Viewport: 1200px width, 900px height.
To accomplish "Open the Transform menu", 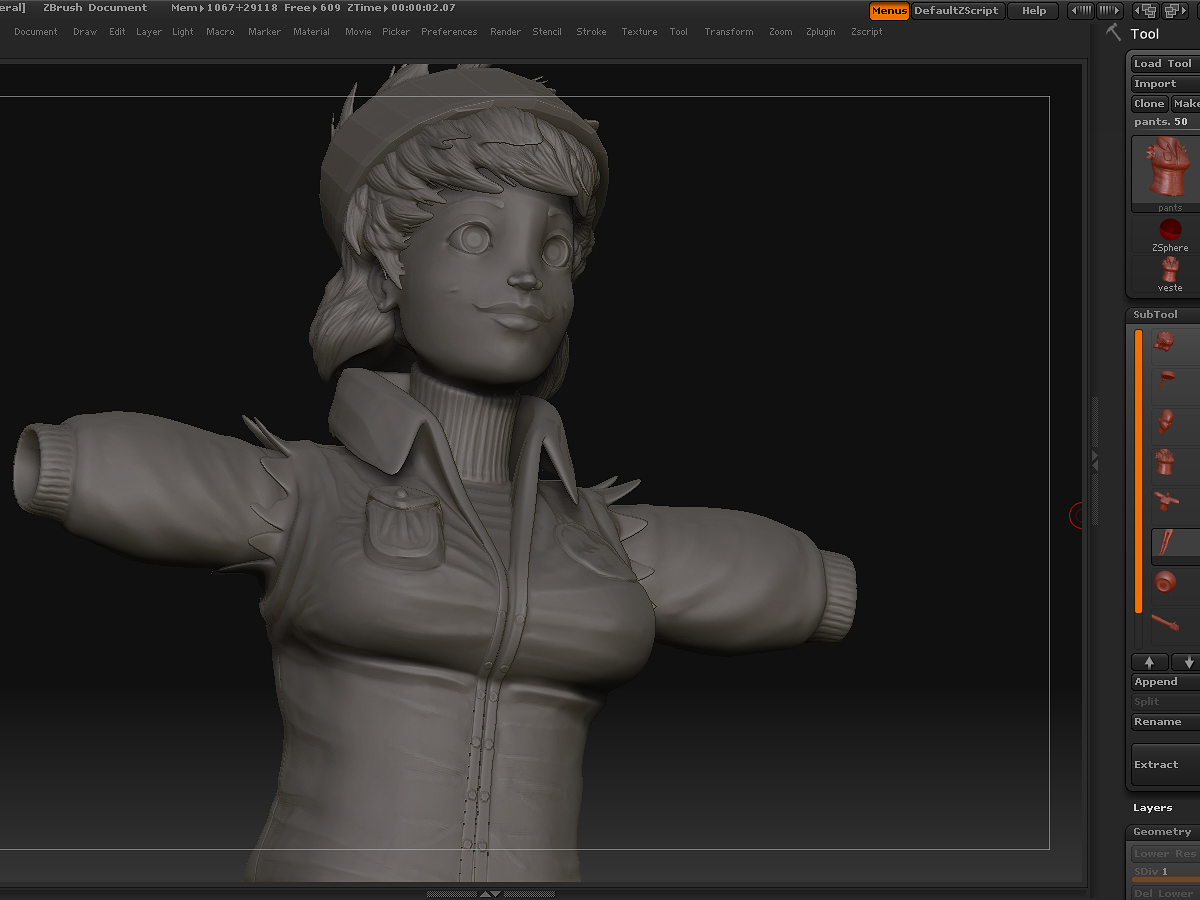I will coord(729,32).
